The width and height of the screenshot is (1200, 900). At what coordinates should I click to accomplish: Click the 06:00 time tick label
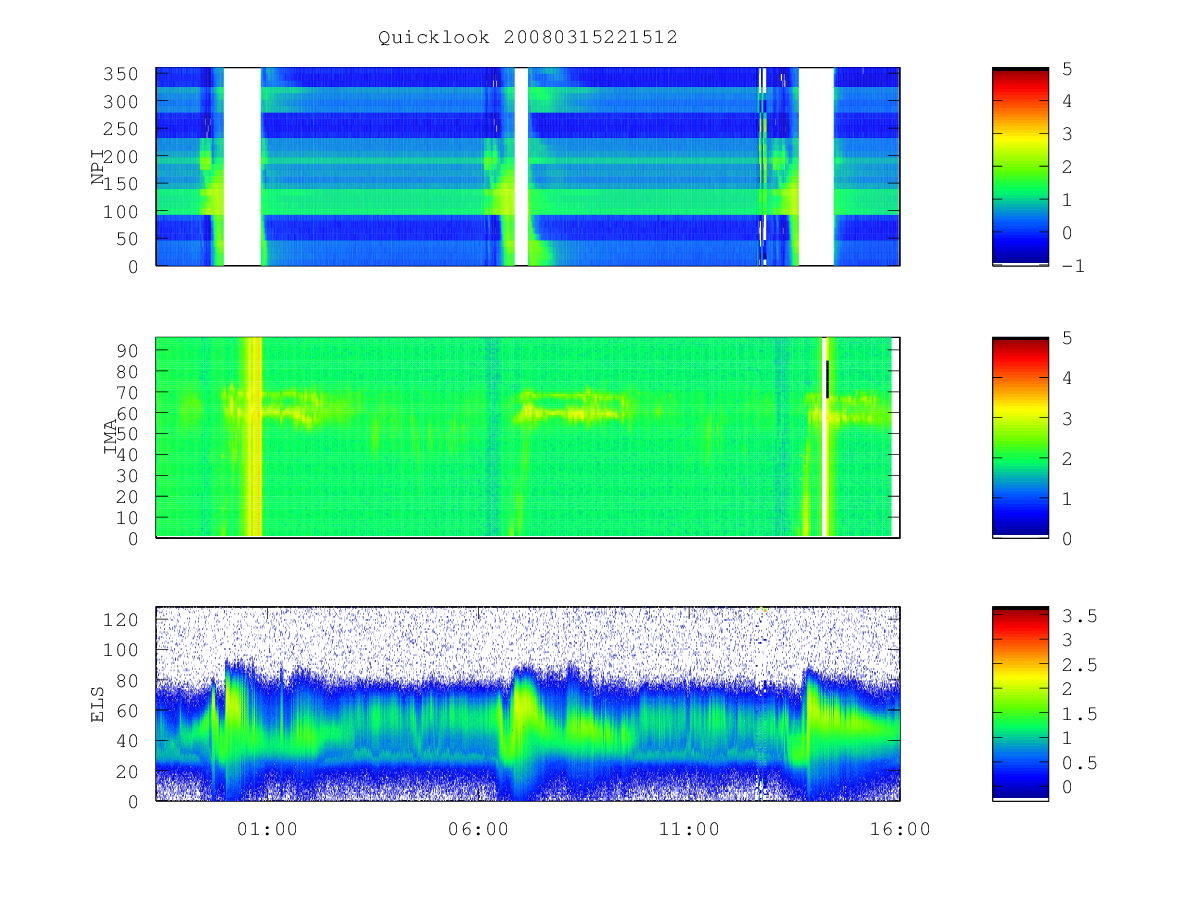coord(478,829)
